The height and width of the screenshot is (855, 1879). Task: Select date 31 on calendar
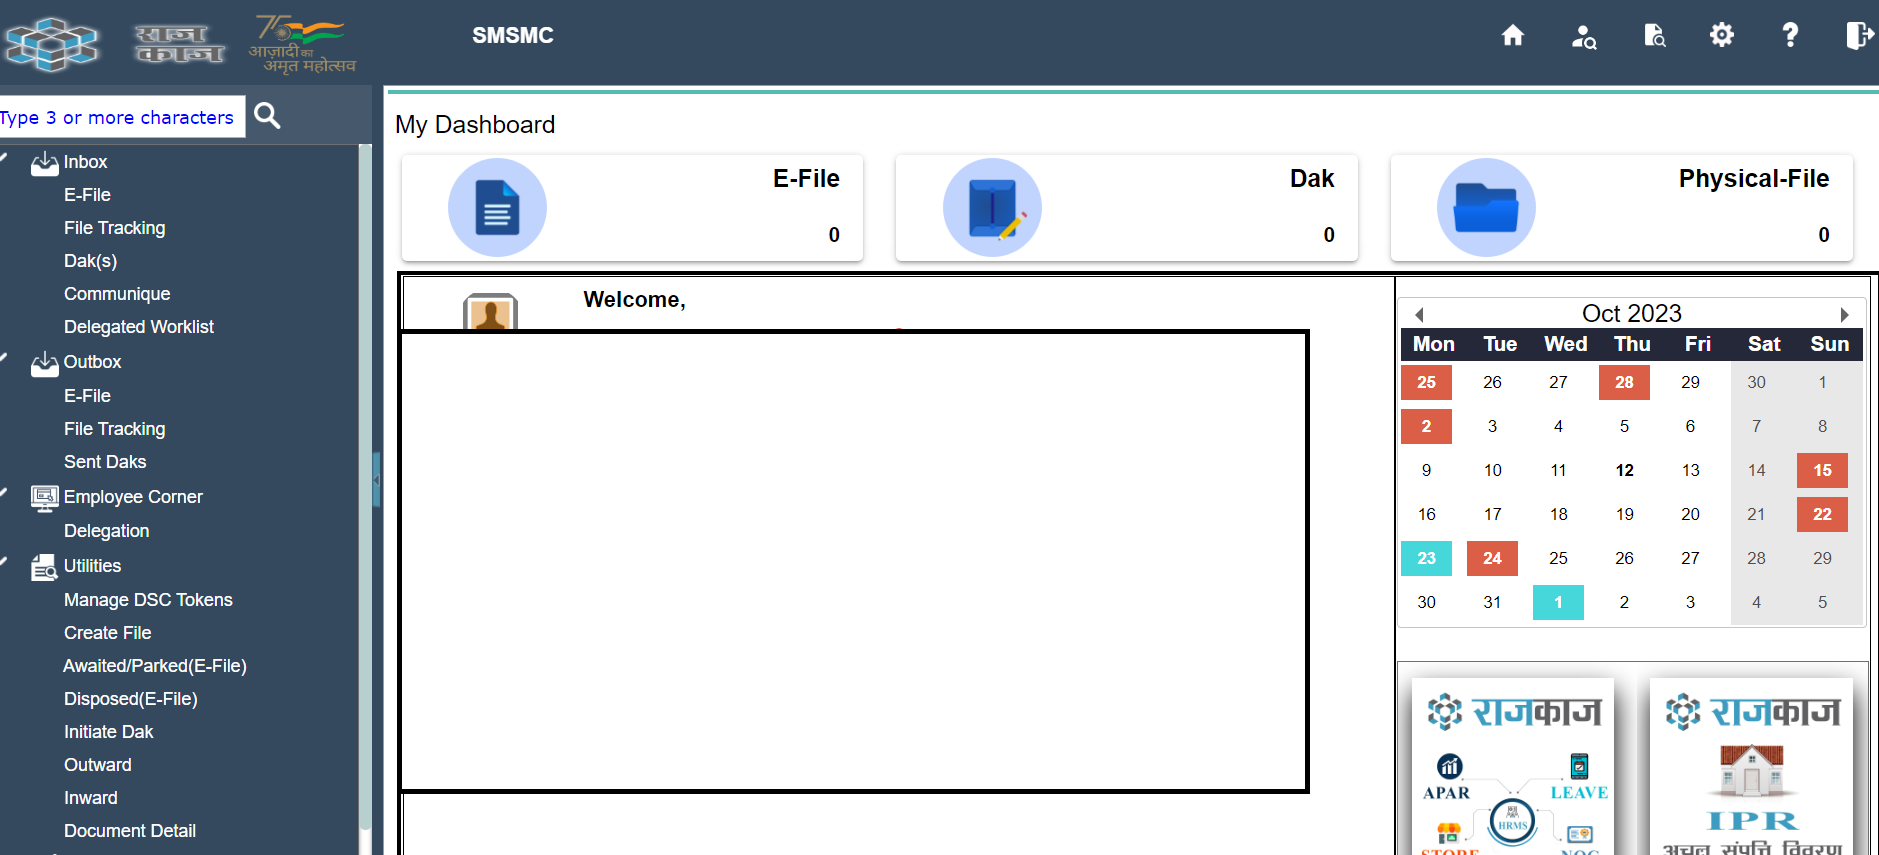tap(1492, 602)
